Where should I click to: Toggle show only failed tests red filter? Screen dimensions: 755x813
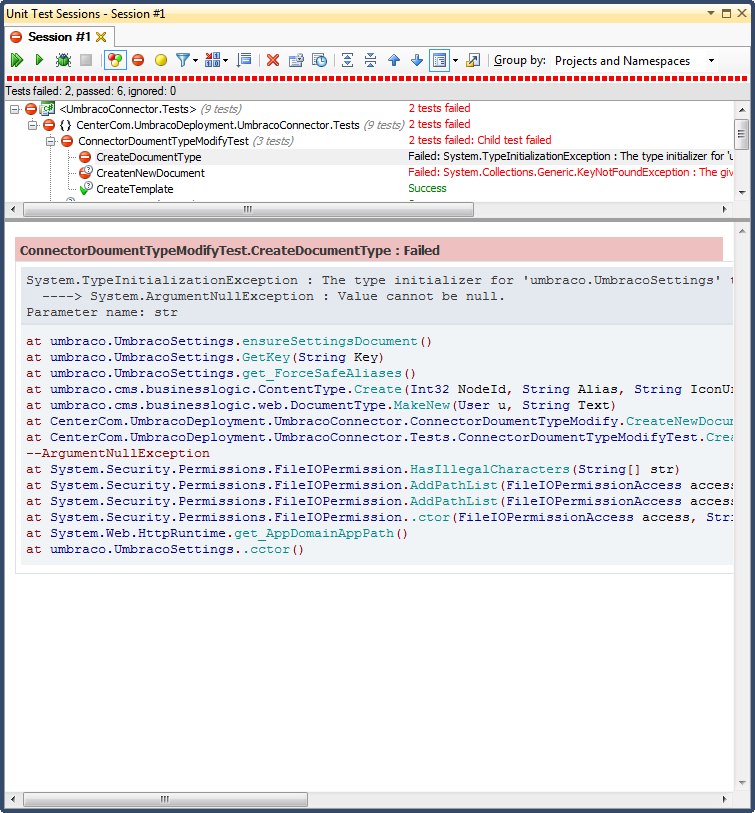138,60
